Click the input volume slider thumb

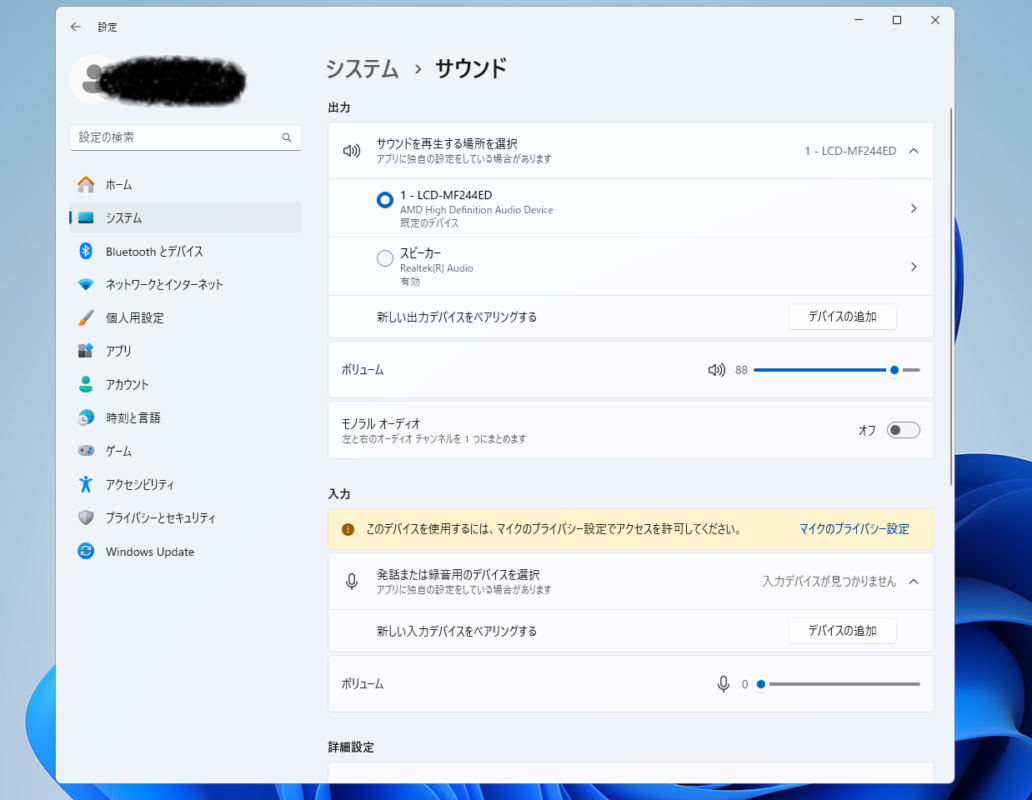pyautogui.click(x=761, y=684)
